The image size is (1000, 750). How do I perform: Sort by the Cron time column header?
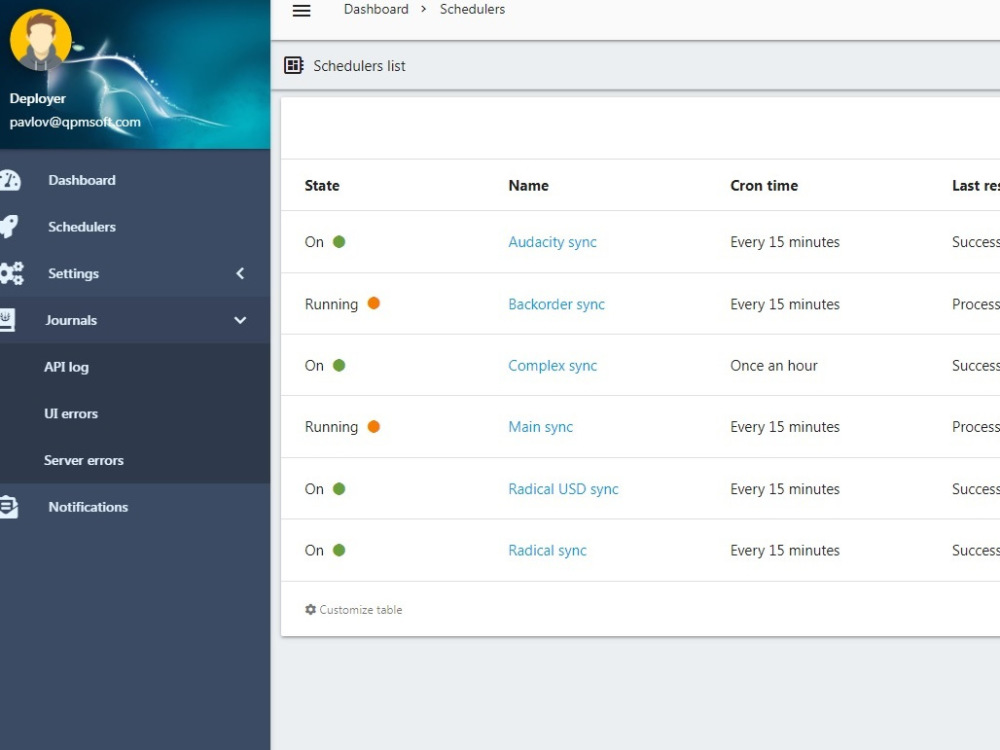click(764, 186)
